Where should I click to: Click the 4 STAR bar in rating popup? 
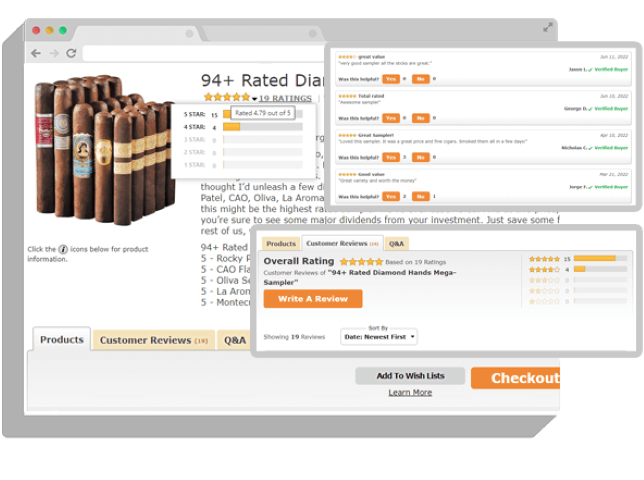[x=263, y=127]
